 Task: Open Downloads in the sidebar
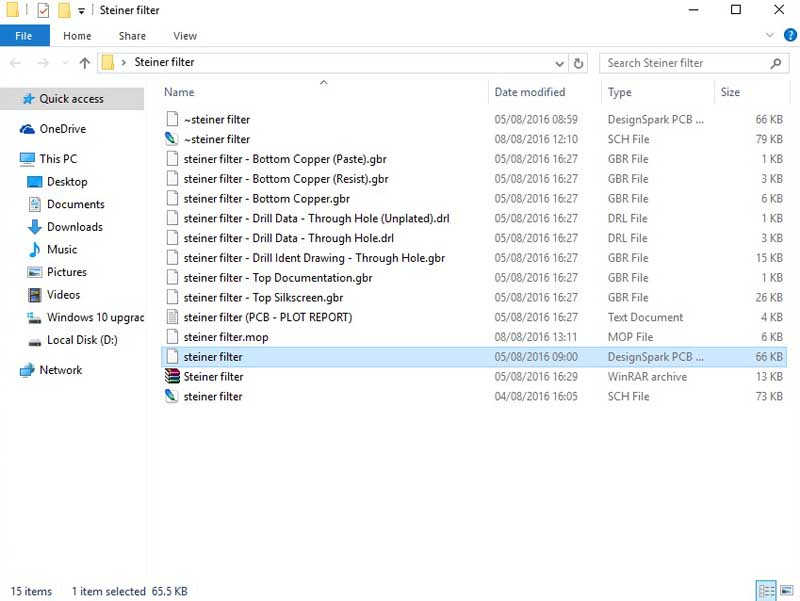tap(74, 227)
